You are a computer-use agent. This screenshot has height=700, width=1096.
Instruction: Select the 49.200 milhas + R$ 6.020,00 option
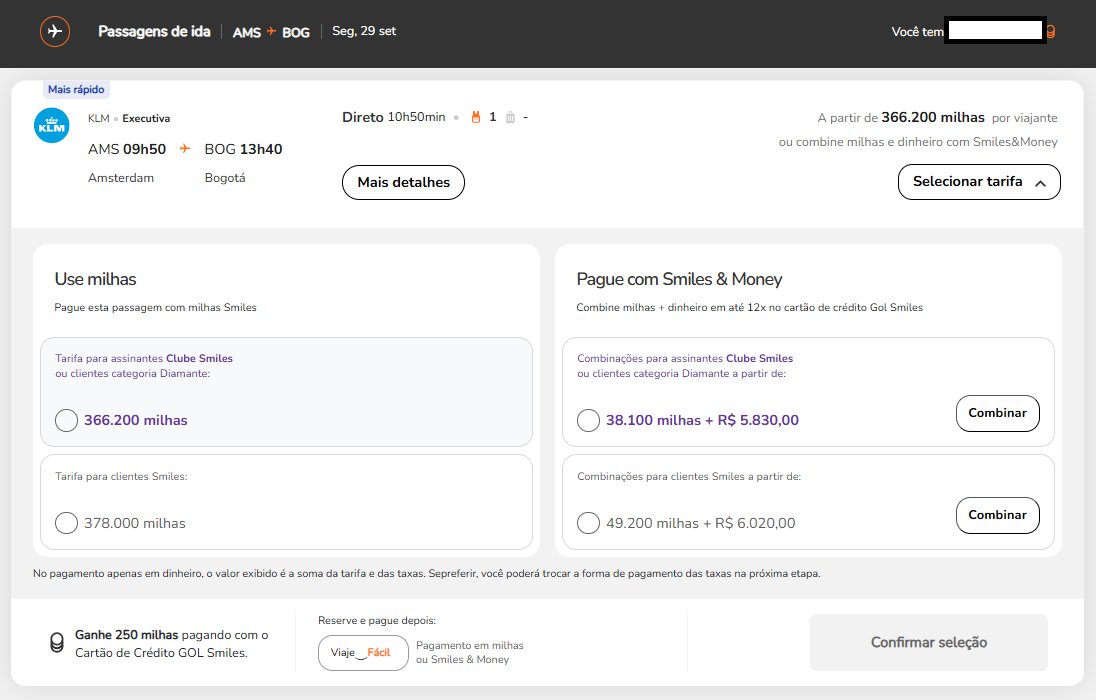click(x=589, y=523)
